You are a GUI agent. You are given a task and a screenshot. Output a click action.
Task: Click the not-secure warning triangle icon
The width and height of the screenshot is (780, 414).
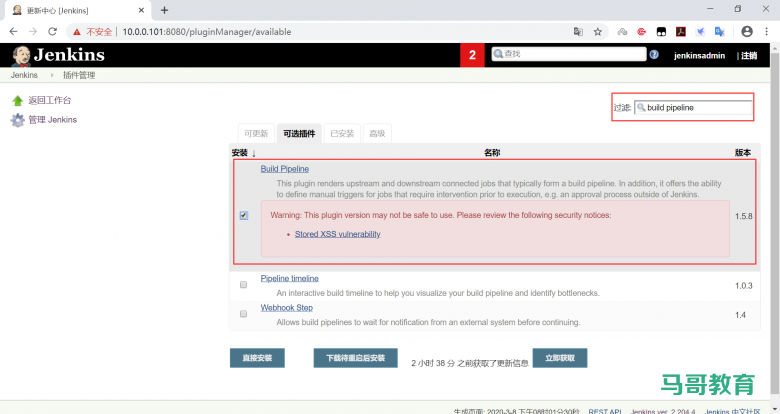77,32
